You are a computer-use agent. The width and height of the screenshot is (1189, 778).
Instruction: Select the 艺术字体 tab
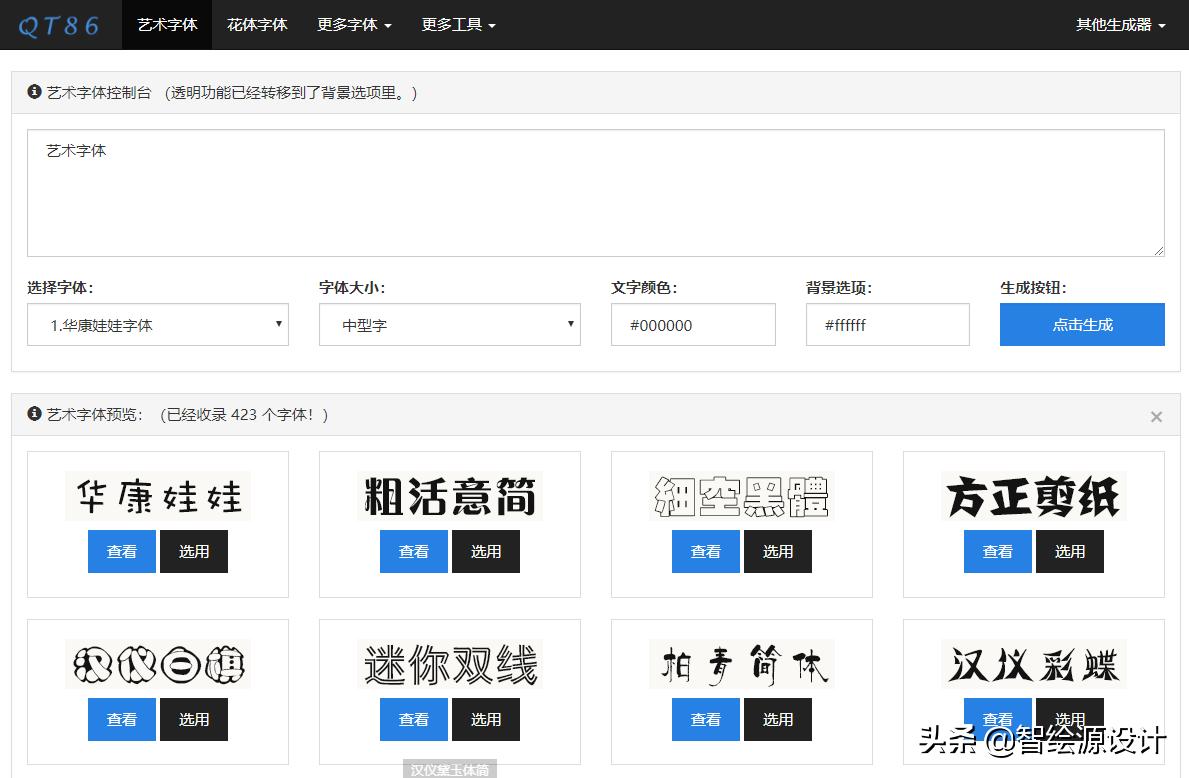pos(167,24)
